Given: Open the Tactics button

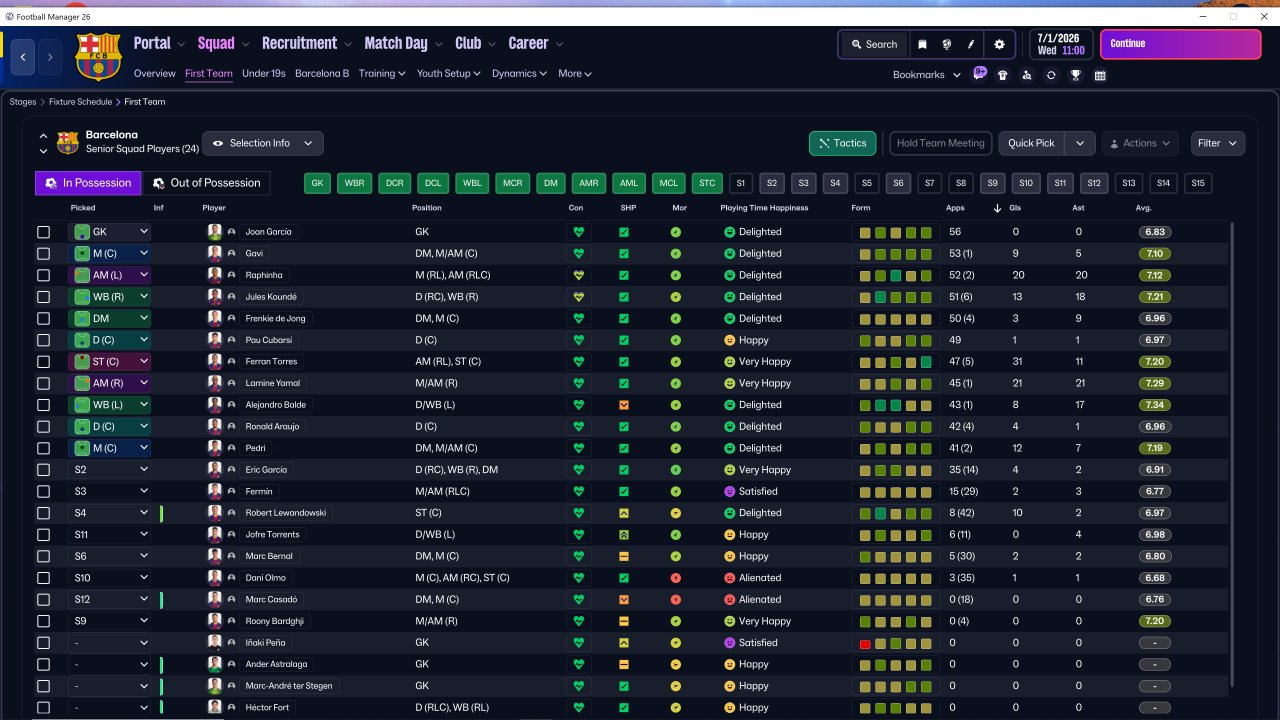Looking at the screenshot, I should coord(843,143).
